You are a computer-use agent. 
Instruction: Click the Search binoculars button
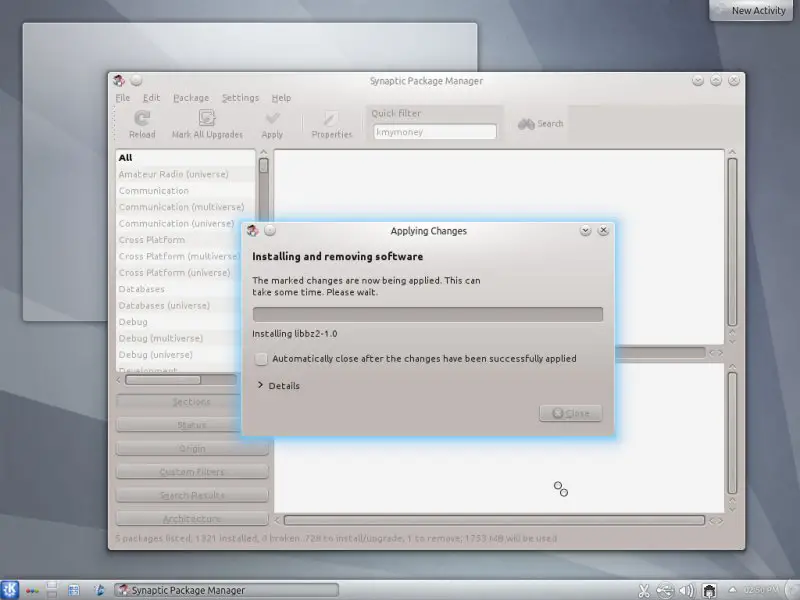[540, 124]
